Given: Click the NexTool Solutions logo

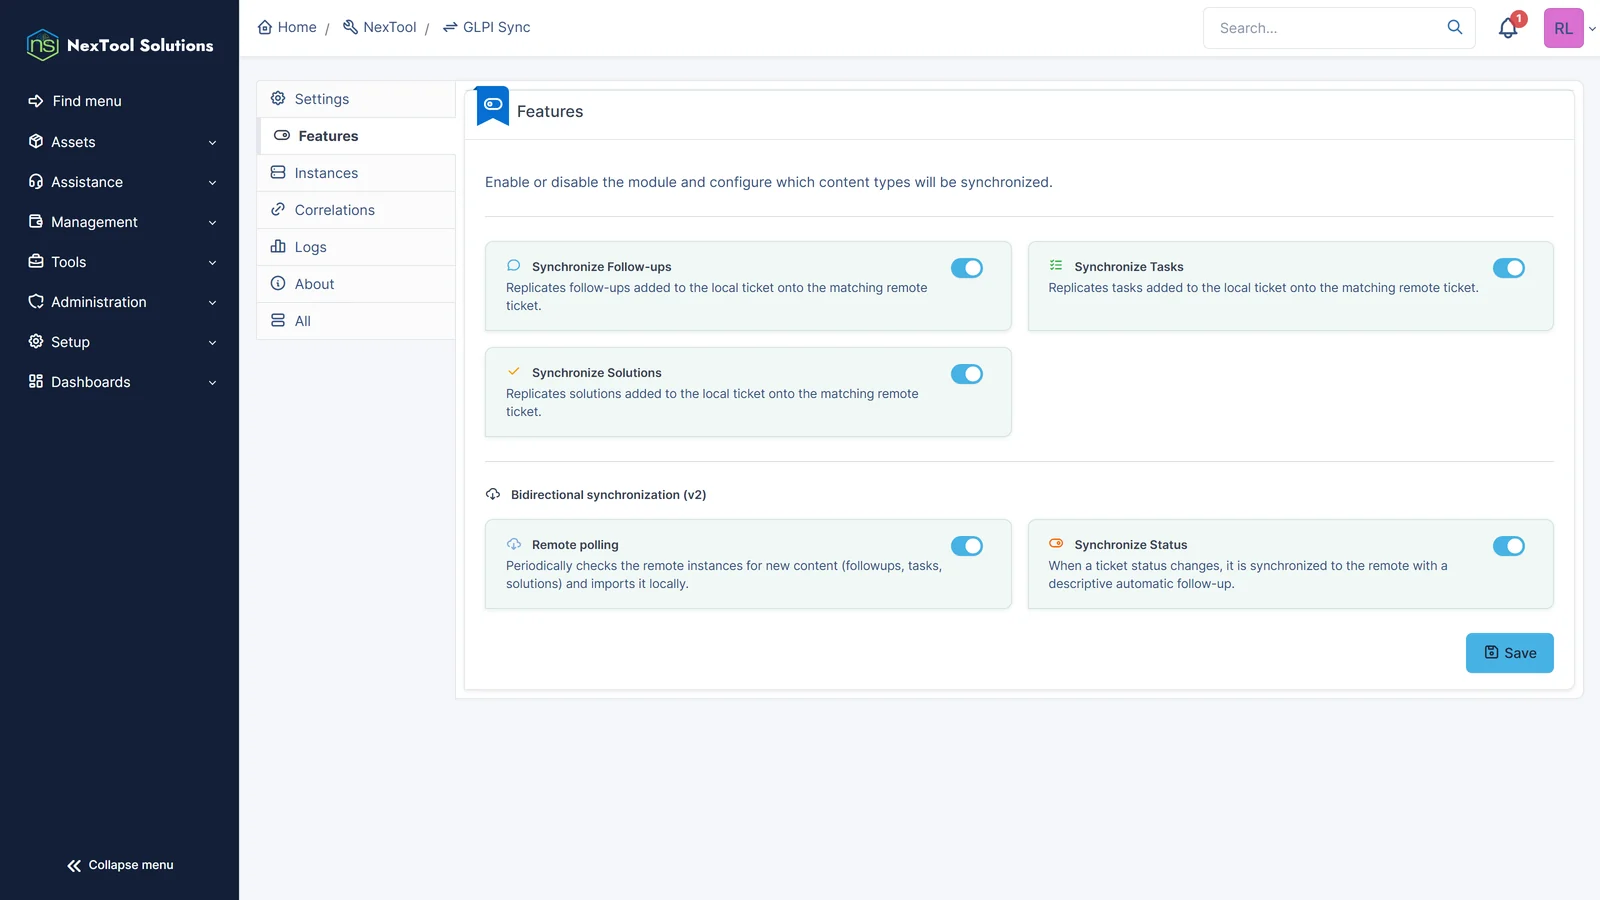Looking at the screenshot, I should coord(120,45).
